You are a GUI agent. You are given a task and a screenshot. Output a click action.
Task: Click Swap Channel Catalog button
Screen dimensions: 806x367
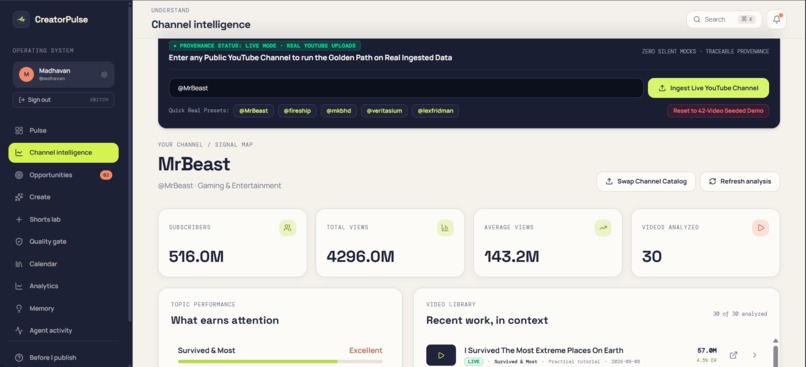tap(646, 181)
